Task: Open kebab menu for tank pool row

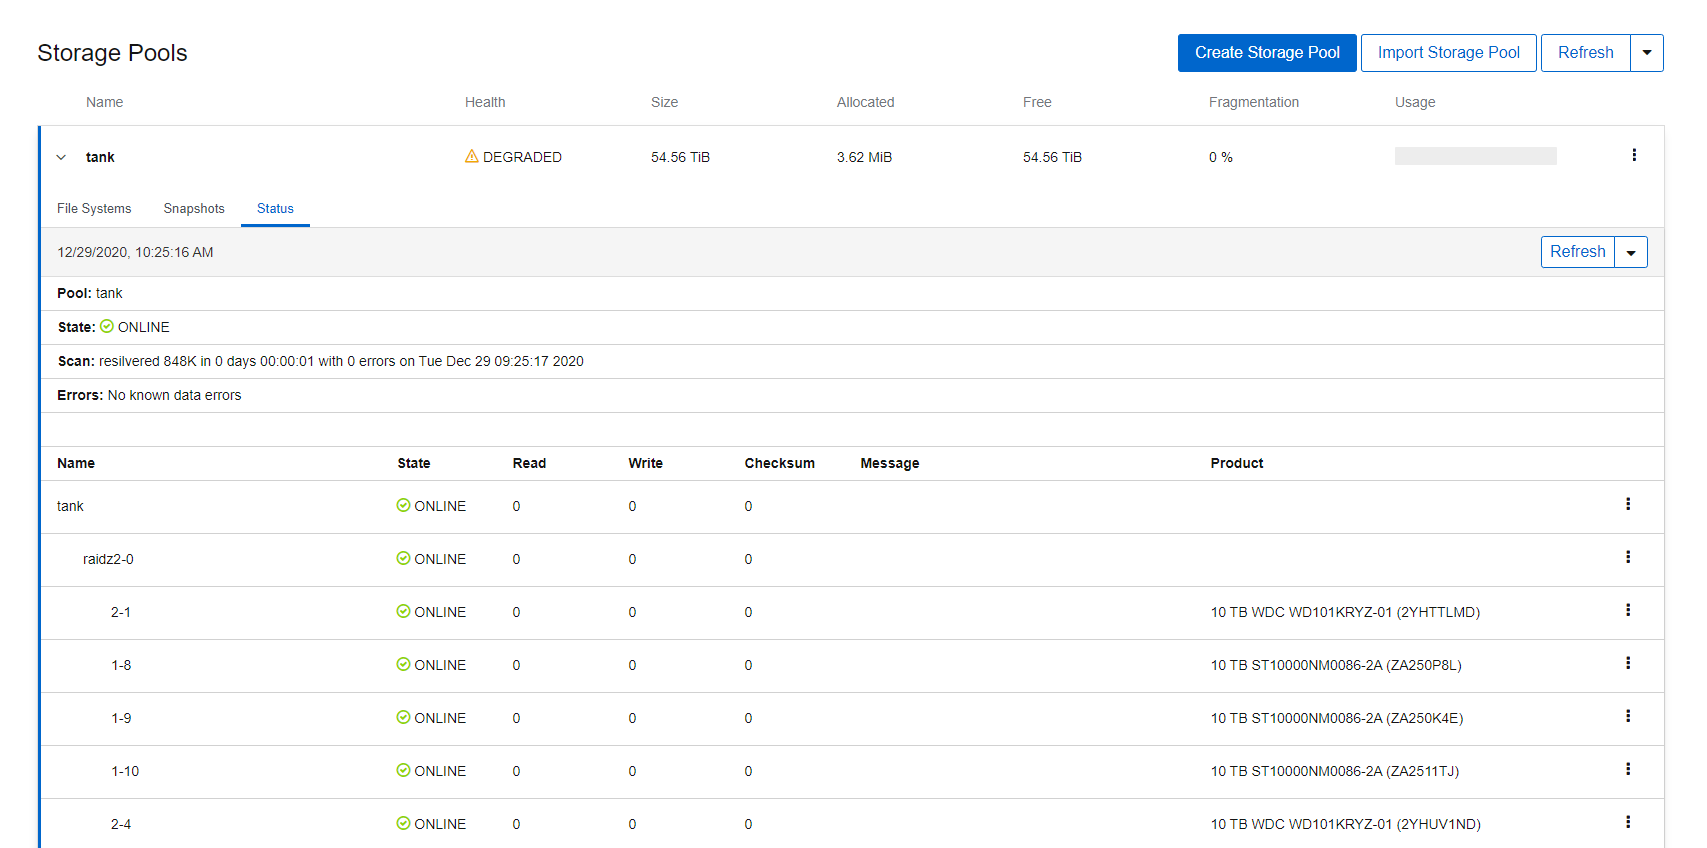Action: (1634, 155)
